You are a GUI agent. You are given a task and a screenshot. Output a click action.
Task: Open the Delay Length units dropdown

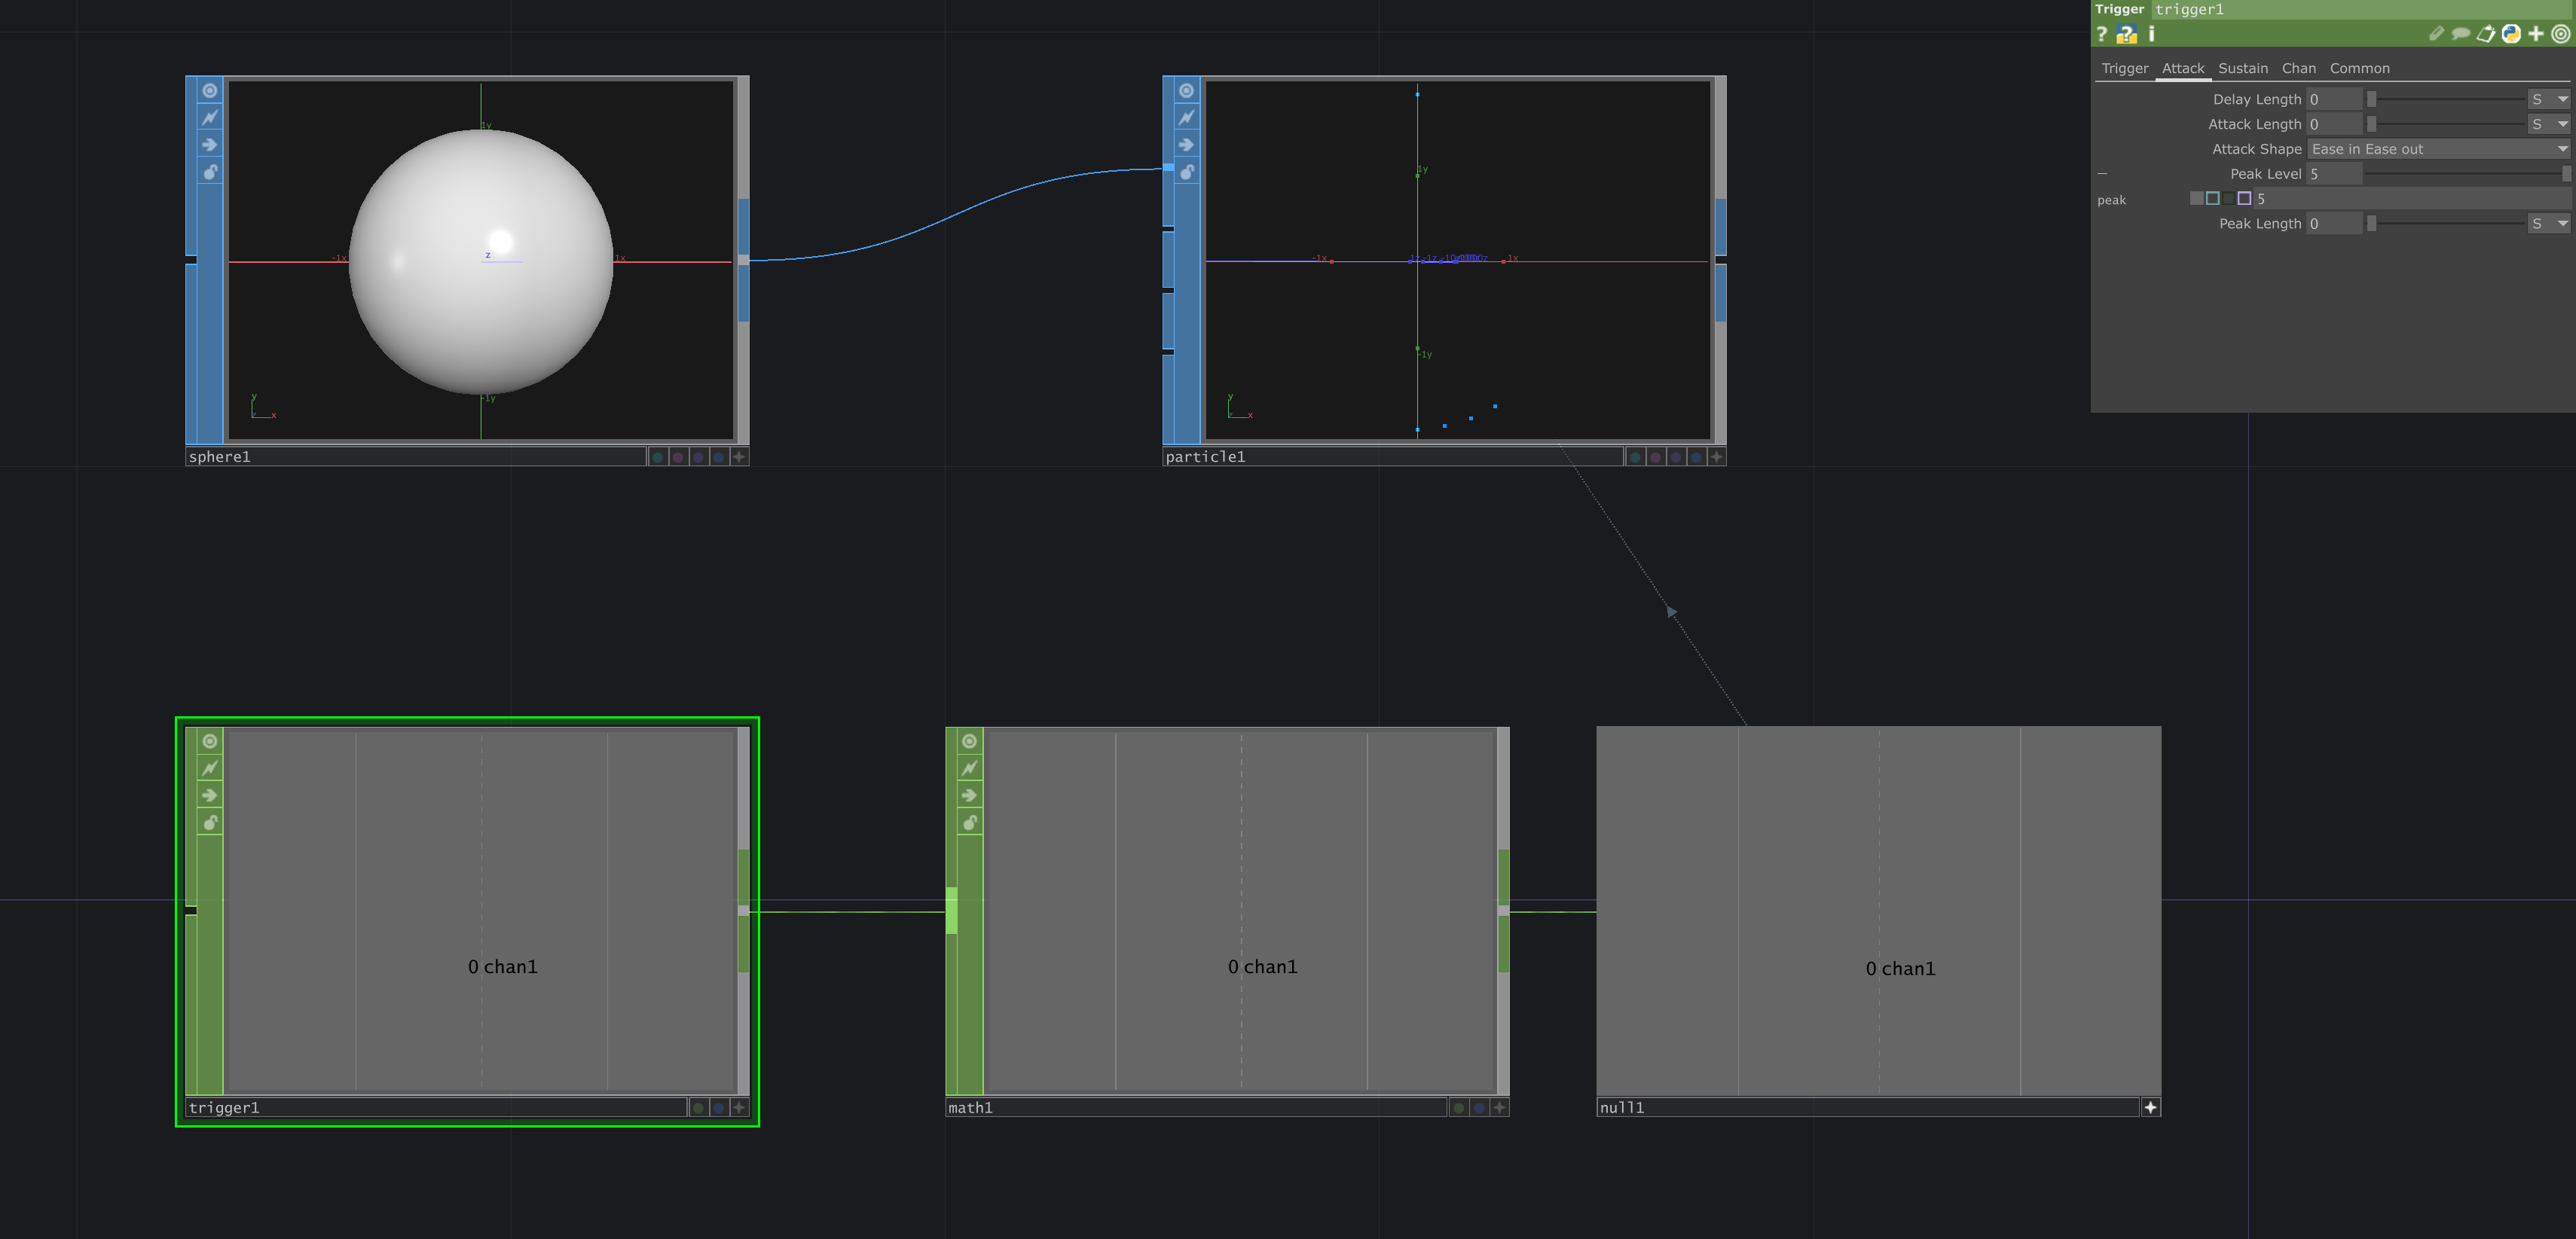tap(2549, 99)
